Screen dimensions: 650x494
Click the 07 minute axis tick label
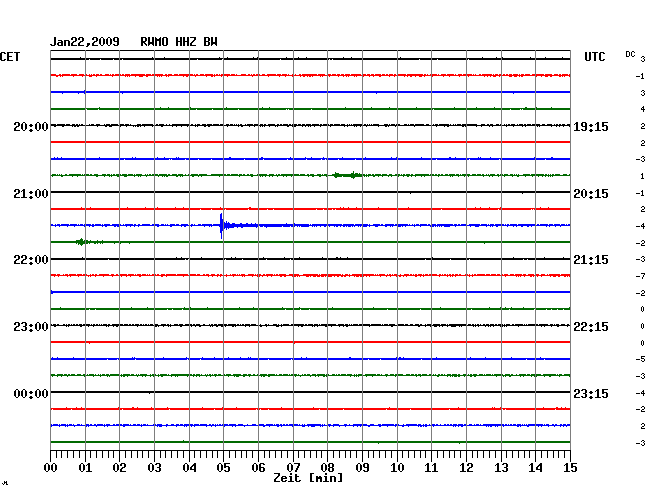[x=293, y=467]
